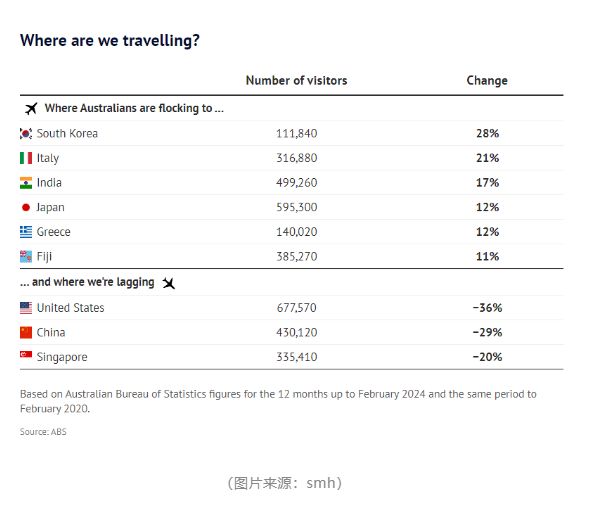Click the 'Change' column header

click(487, 80)
